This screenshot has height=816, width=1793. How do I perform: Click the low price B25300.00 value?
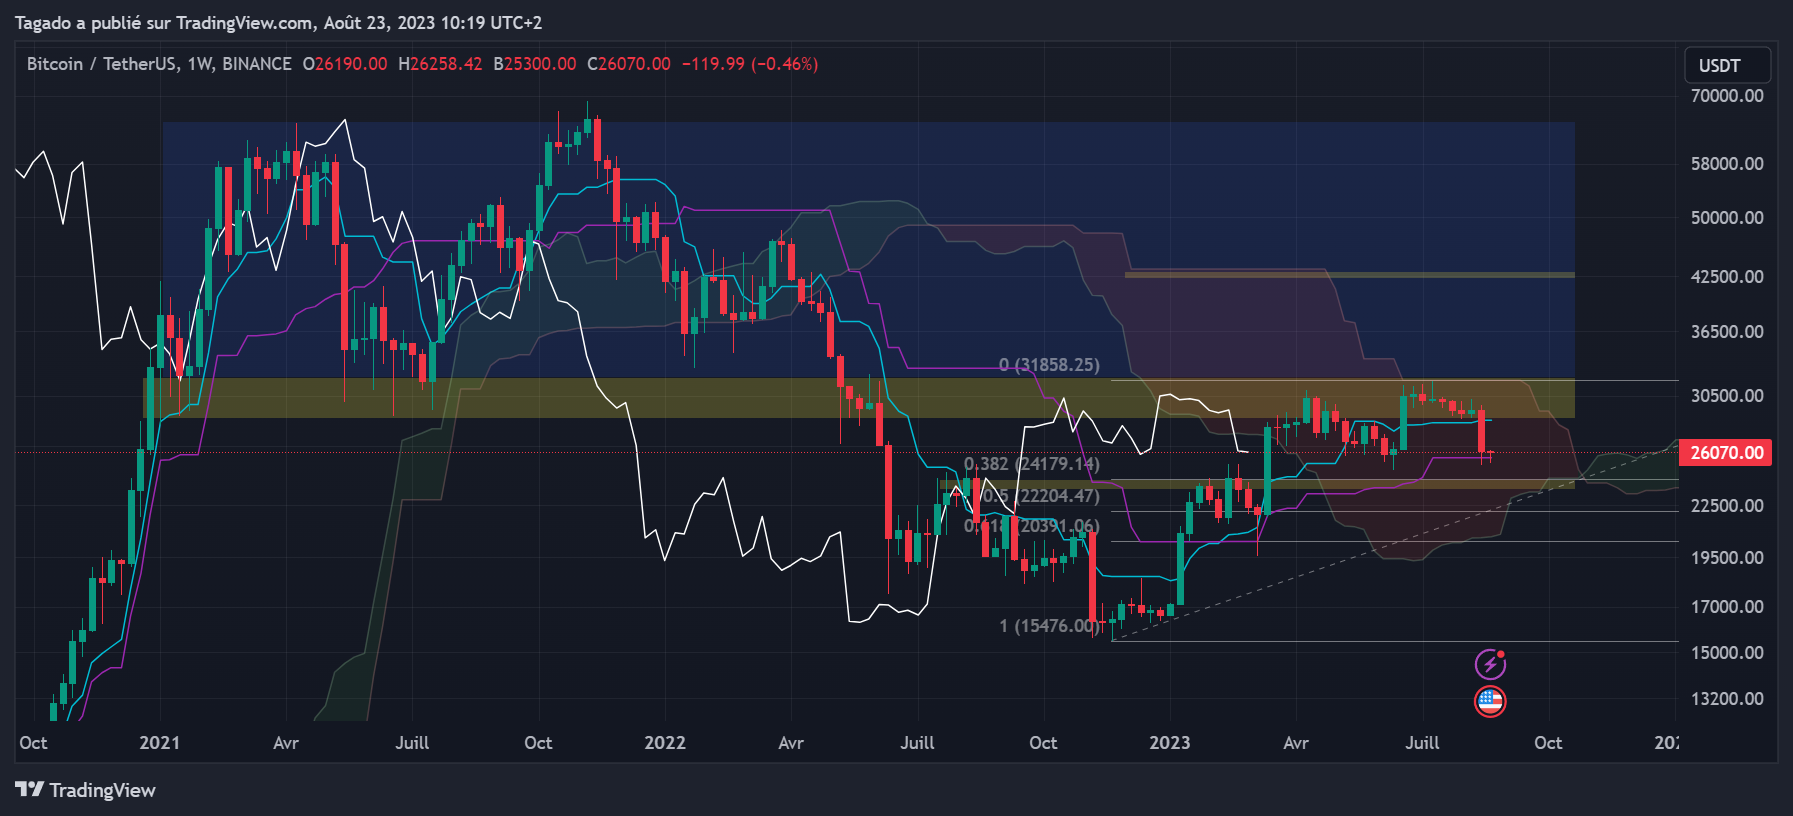535,64
